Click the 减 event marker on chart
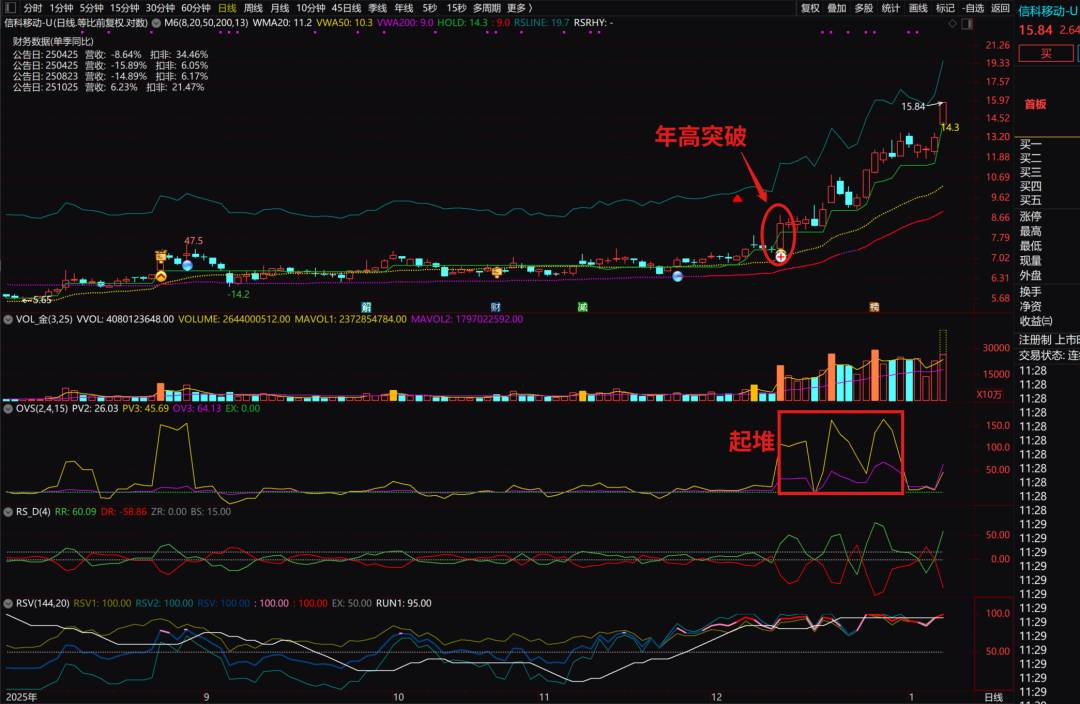This screenshot has width=1080, height=704. pos(583,307)
